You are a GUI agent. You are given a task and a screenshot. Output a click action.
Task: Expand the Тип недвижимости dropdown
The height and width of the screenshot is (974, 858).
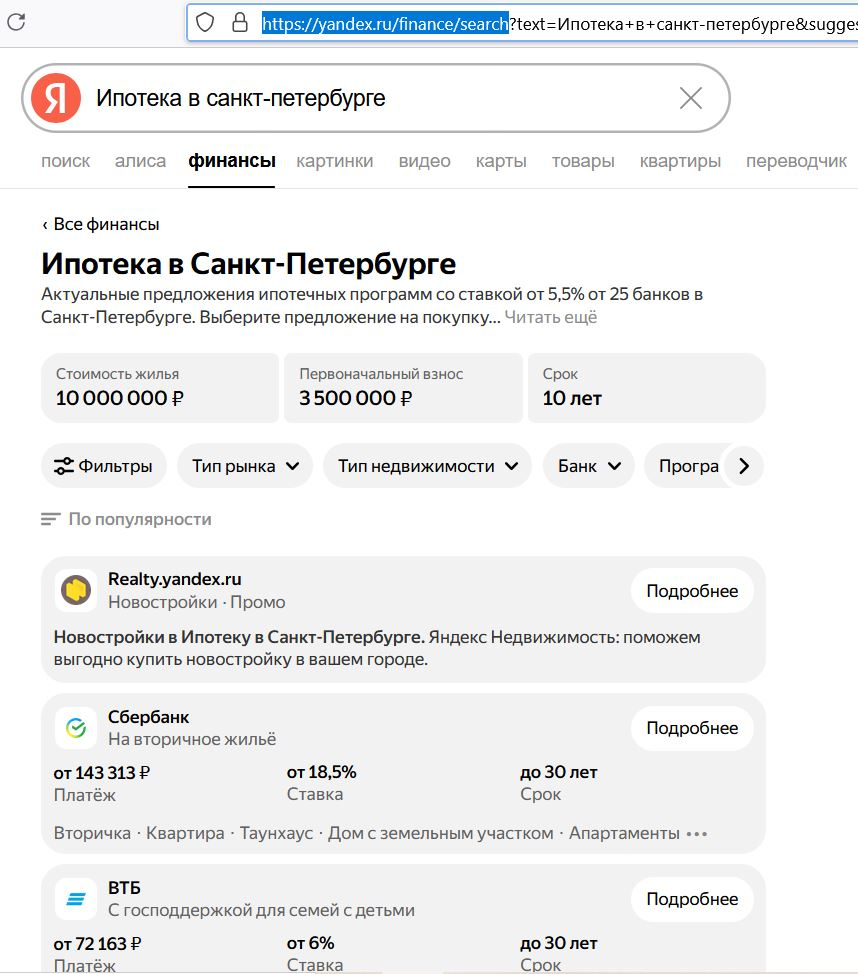(x=427, y=466)
